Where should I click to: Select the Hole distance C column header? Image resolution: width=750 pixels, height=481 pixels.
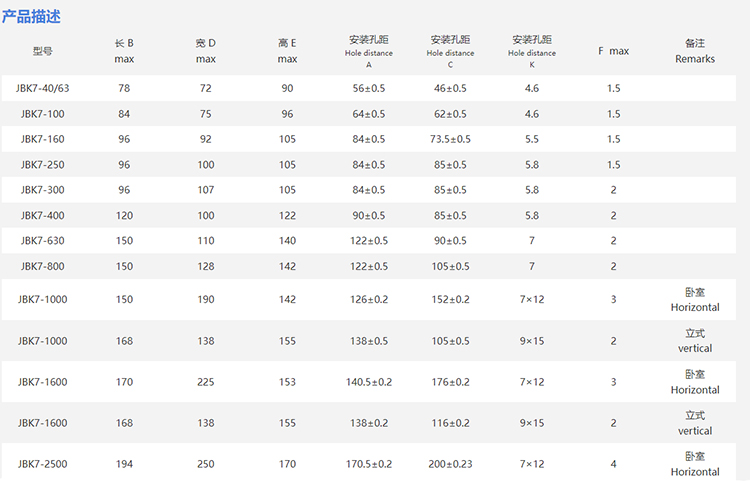pos(450,52)
